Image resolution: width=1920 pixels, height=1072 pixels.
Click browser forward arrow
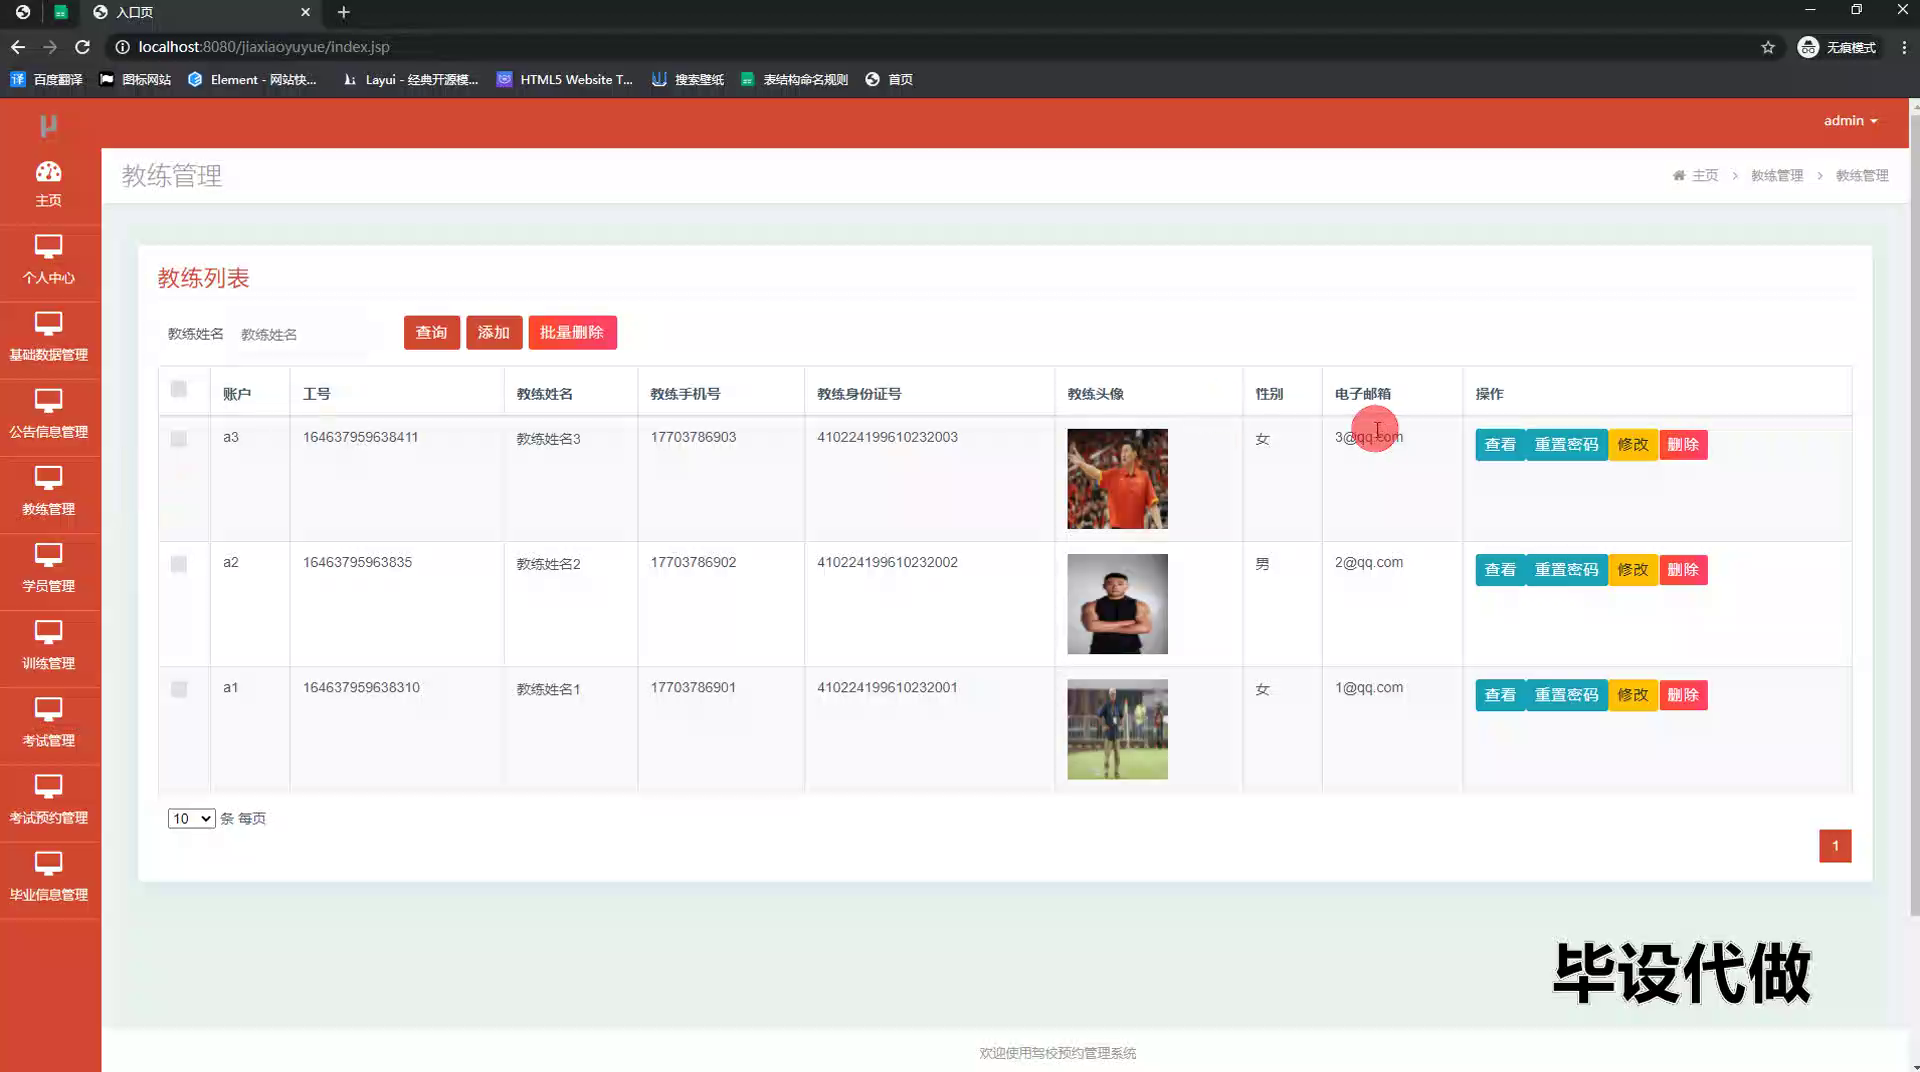pyautogui.click(x=50, y=47)
